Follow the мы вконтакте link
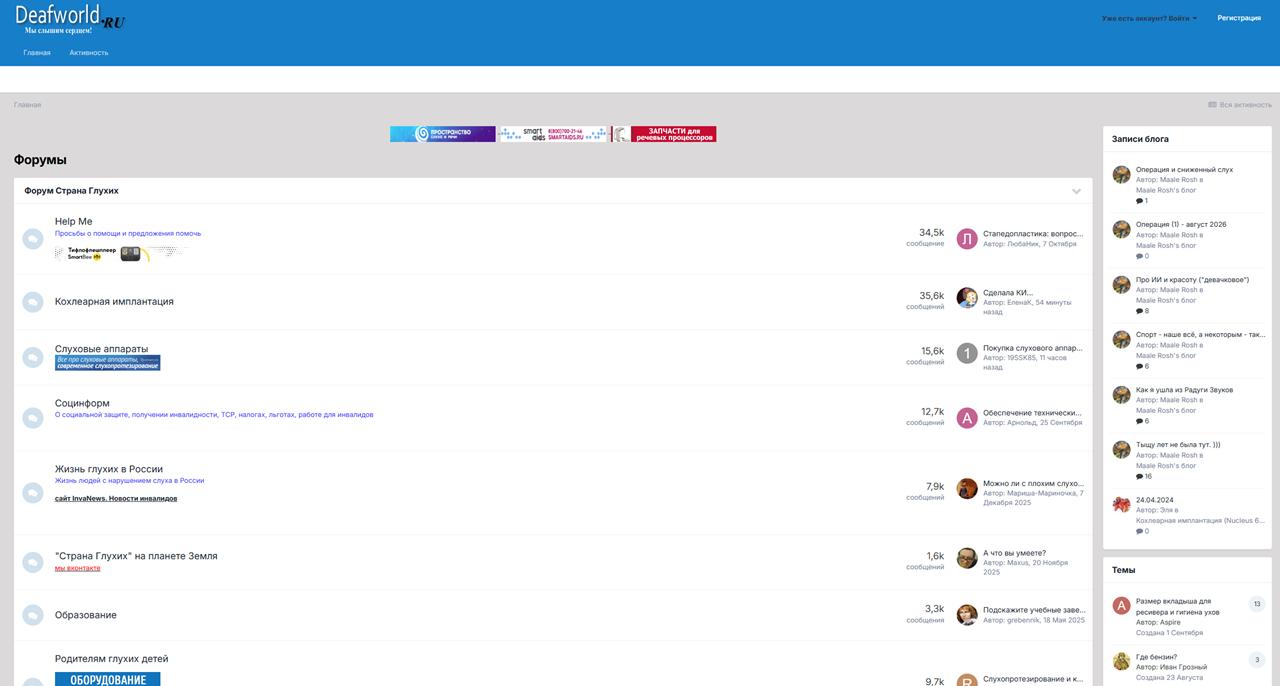The image size is (1280, 686). (77, 568)
